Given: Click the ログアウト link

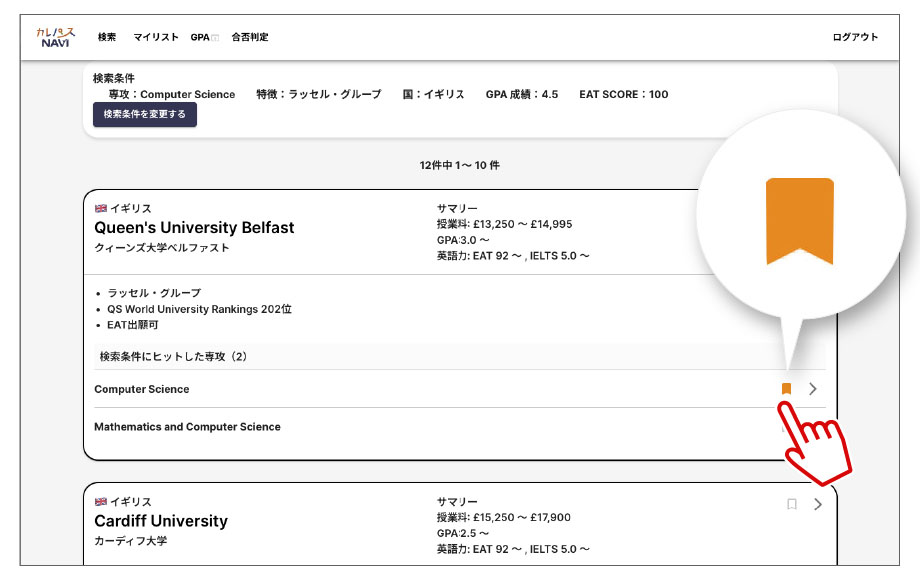Looking at the screenshot, I should (855, 38).
